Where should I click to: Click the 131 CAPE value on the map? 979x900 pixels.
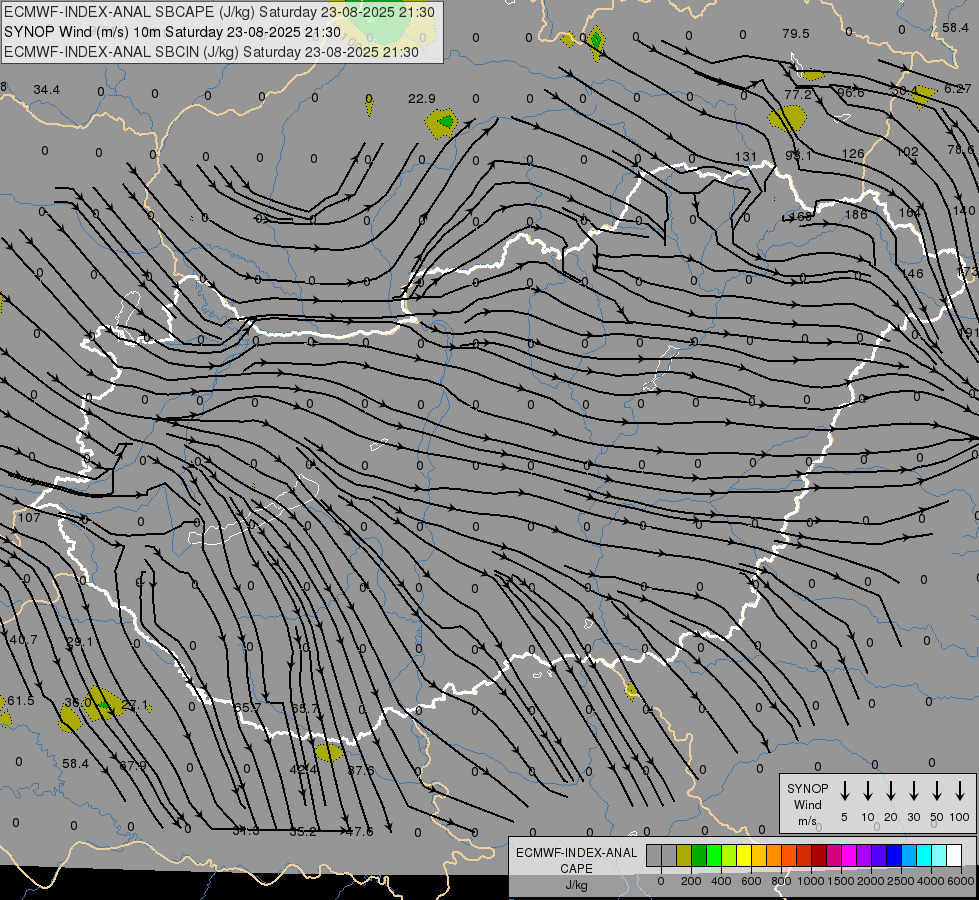click(745, 157)
